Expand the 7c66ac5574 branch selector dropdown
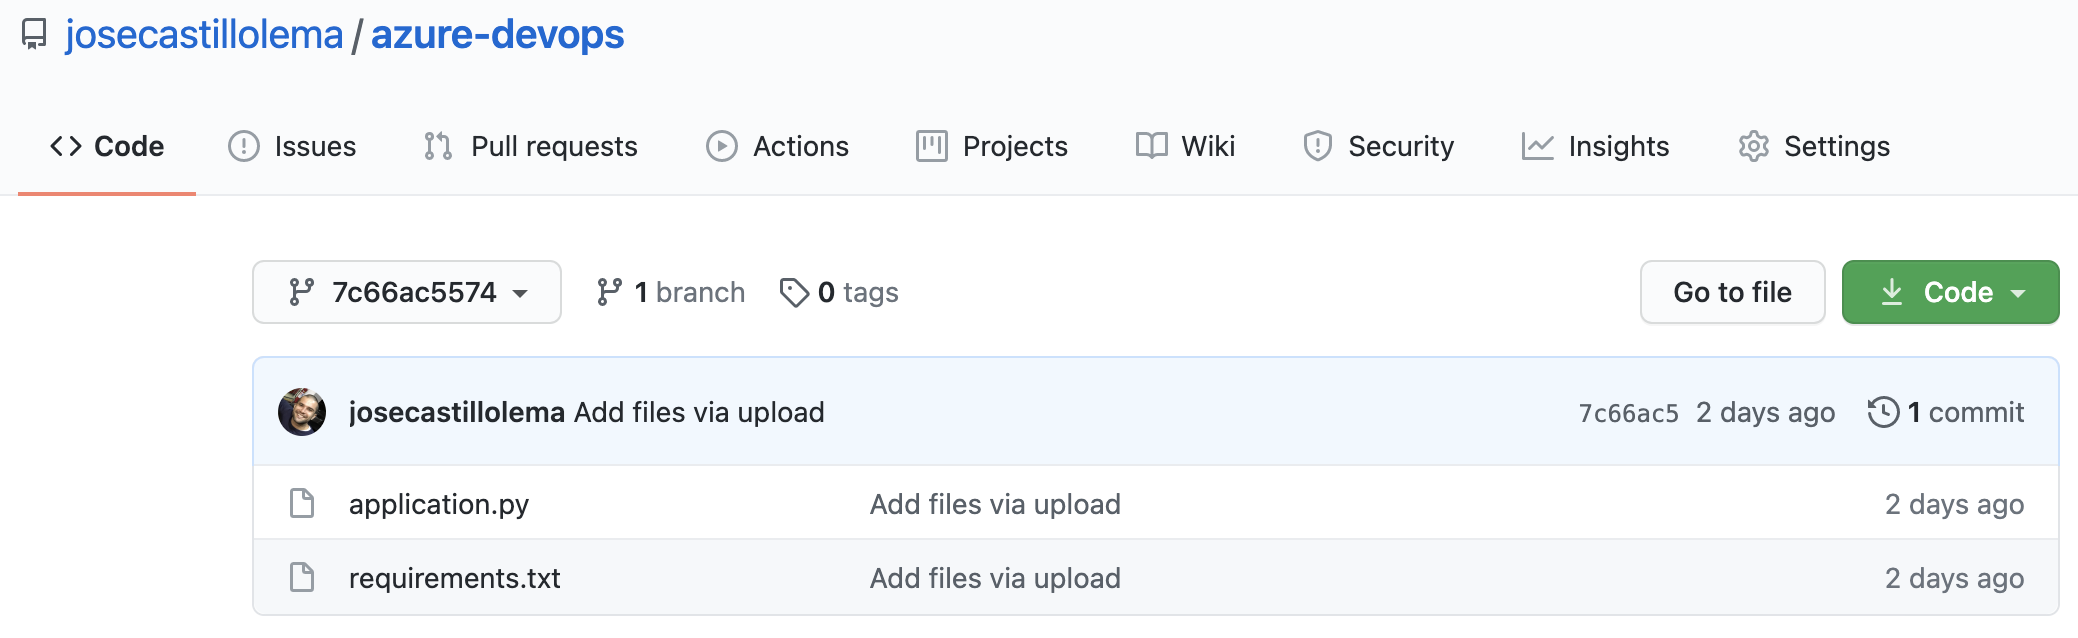 407,292
